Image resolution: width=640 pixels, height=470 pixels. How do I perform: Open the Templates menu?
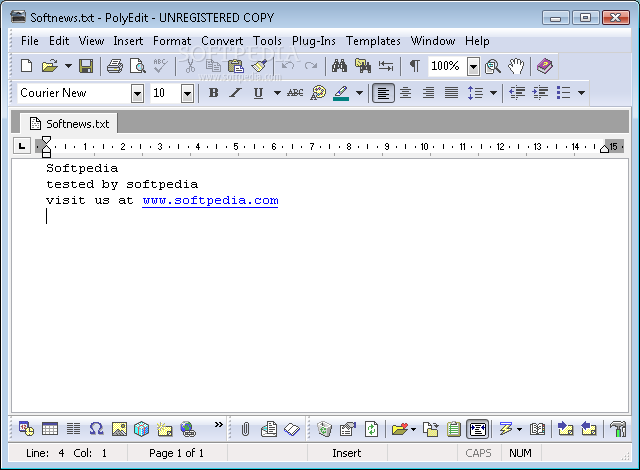(x=373, y=41)
